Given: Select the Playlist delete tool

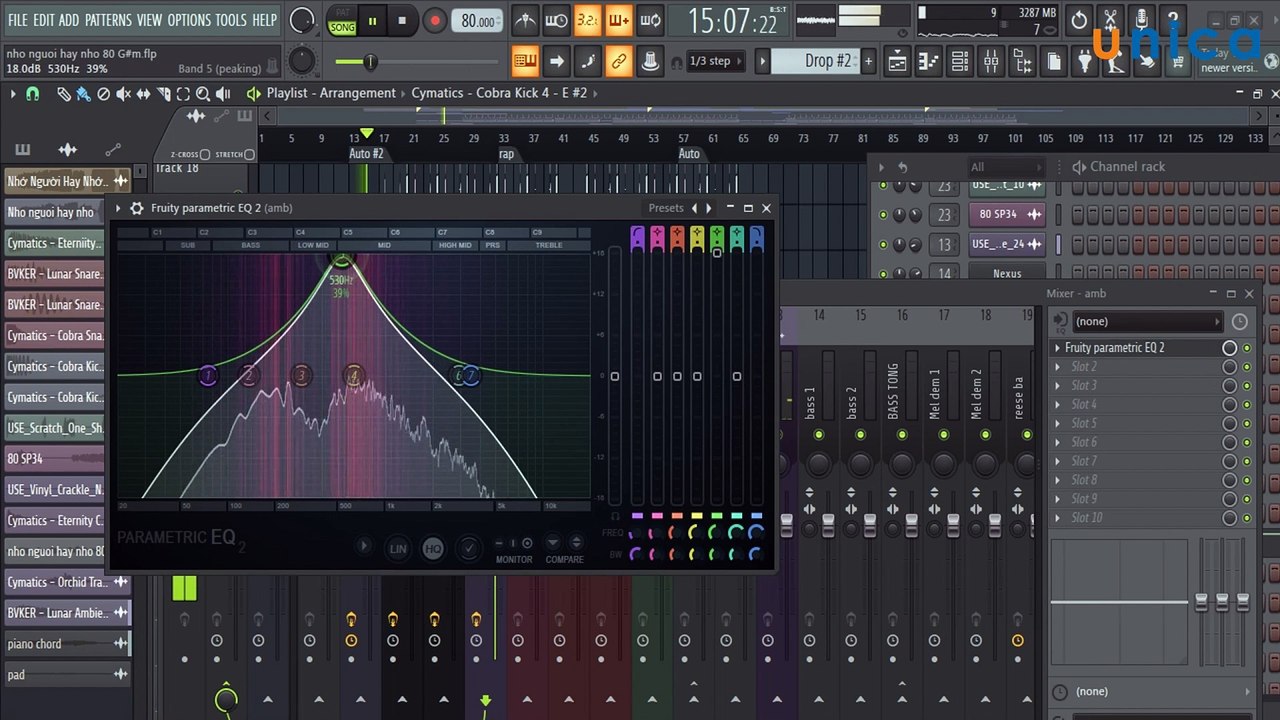Looking at the screenshot, I should click(x=103, y=94).
